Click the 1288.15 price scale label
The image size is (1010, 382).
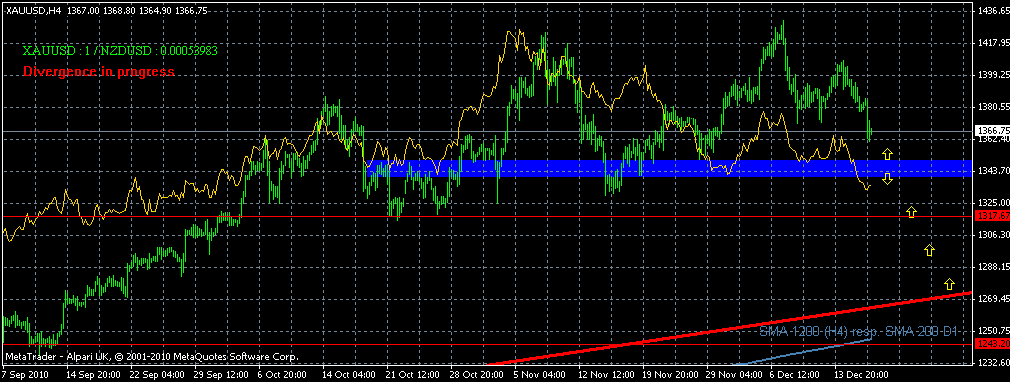(x=993, y=267)
